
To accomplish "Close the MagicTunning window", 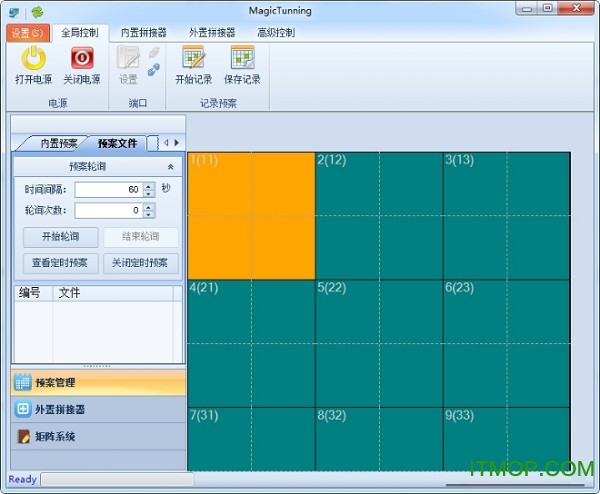I will point(577,8).
